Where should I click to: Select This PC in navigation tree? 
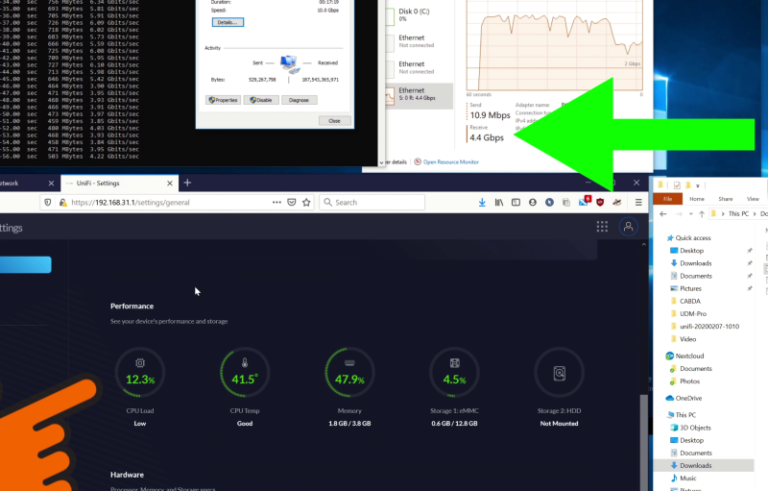click(x=685, y=415)
